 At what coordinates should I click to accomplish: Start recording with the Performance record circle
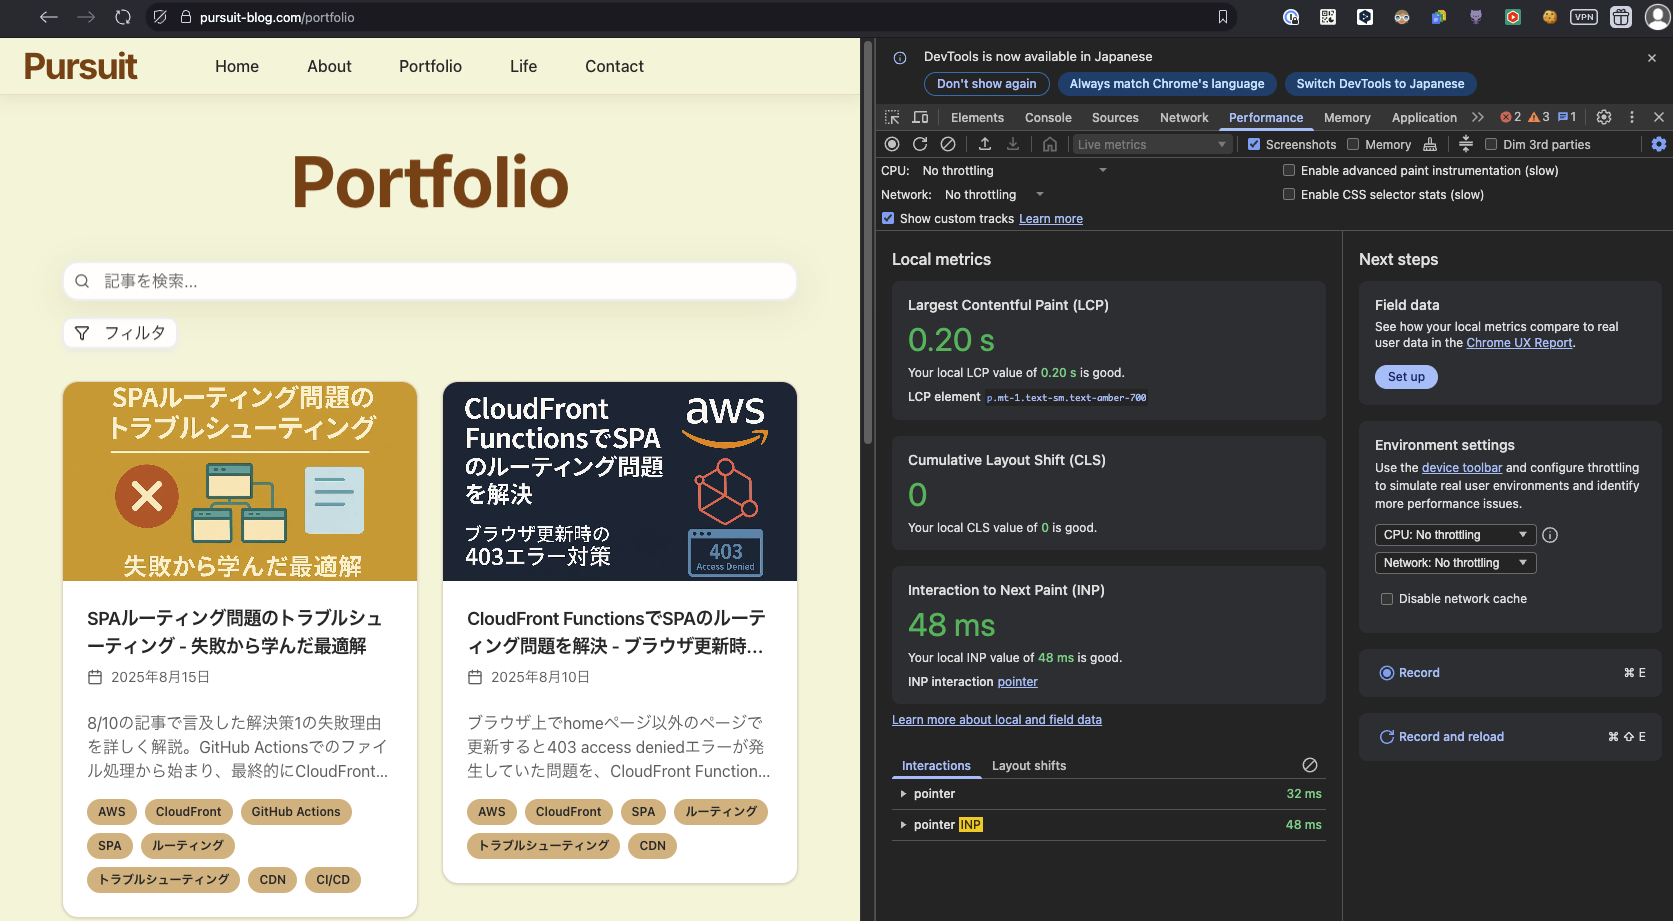point(892,144)
